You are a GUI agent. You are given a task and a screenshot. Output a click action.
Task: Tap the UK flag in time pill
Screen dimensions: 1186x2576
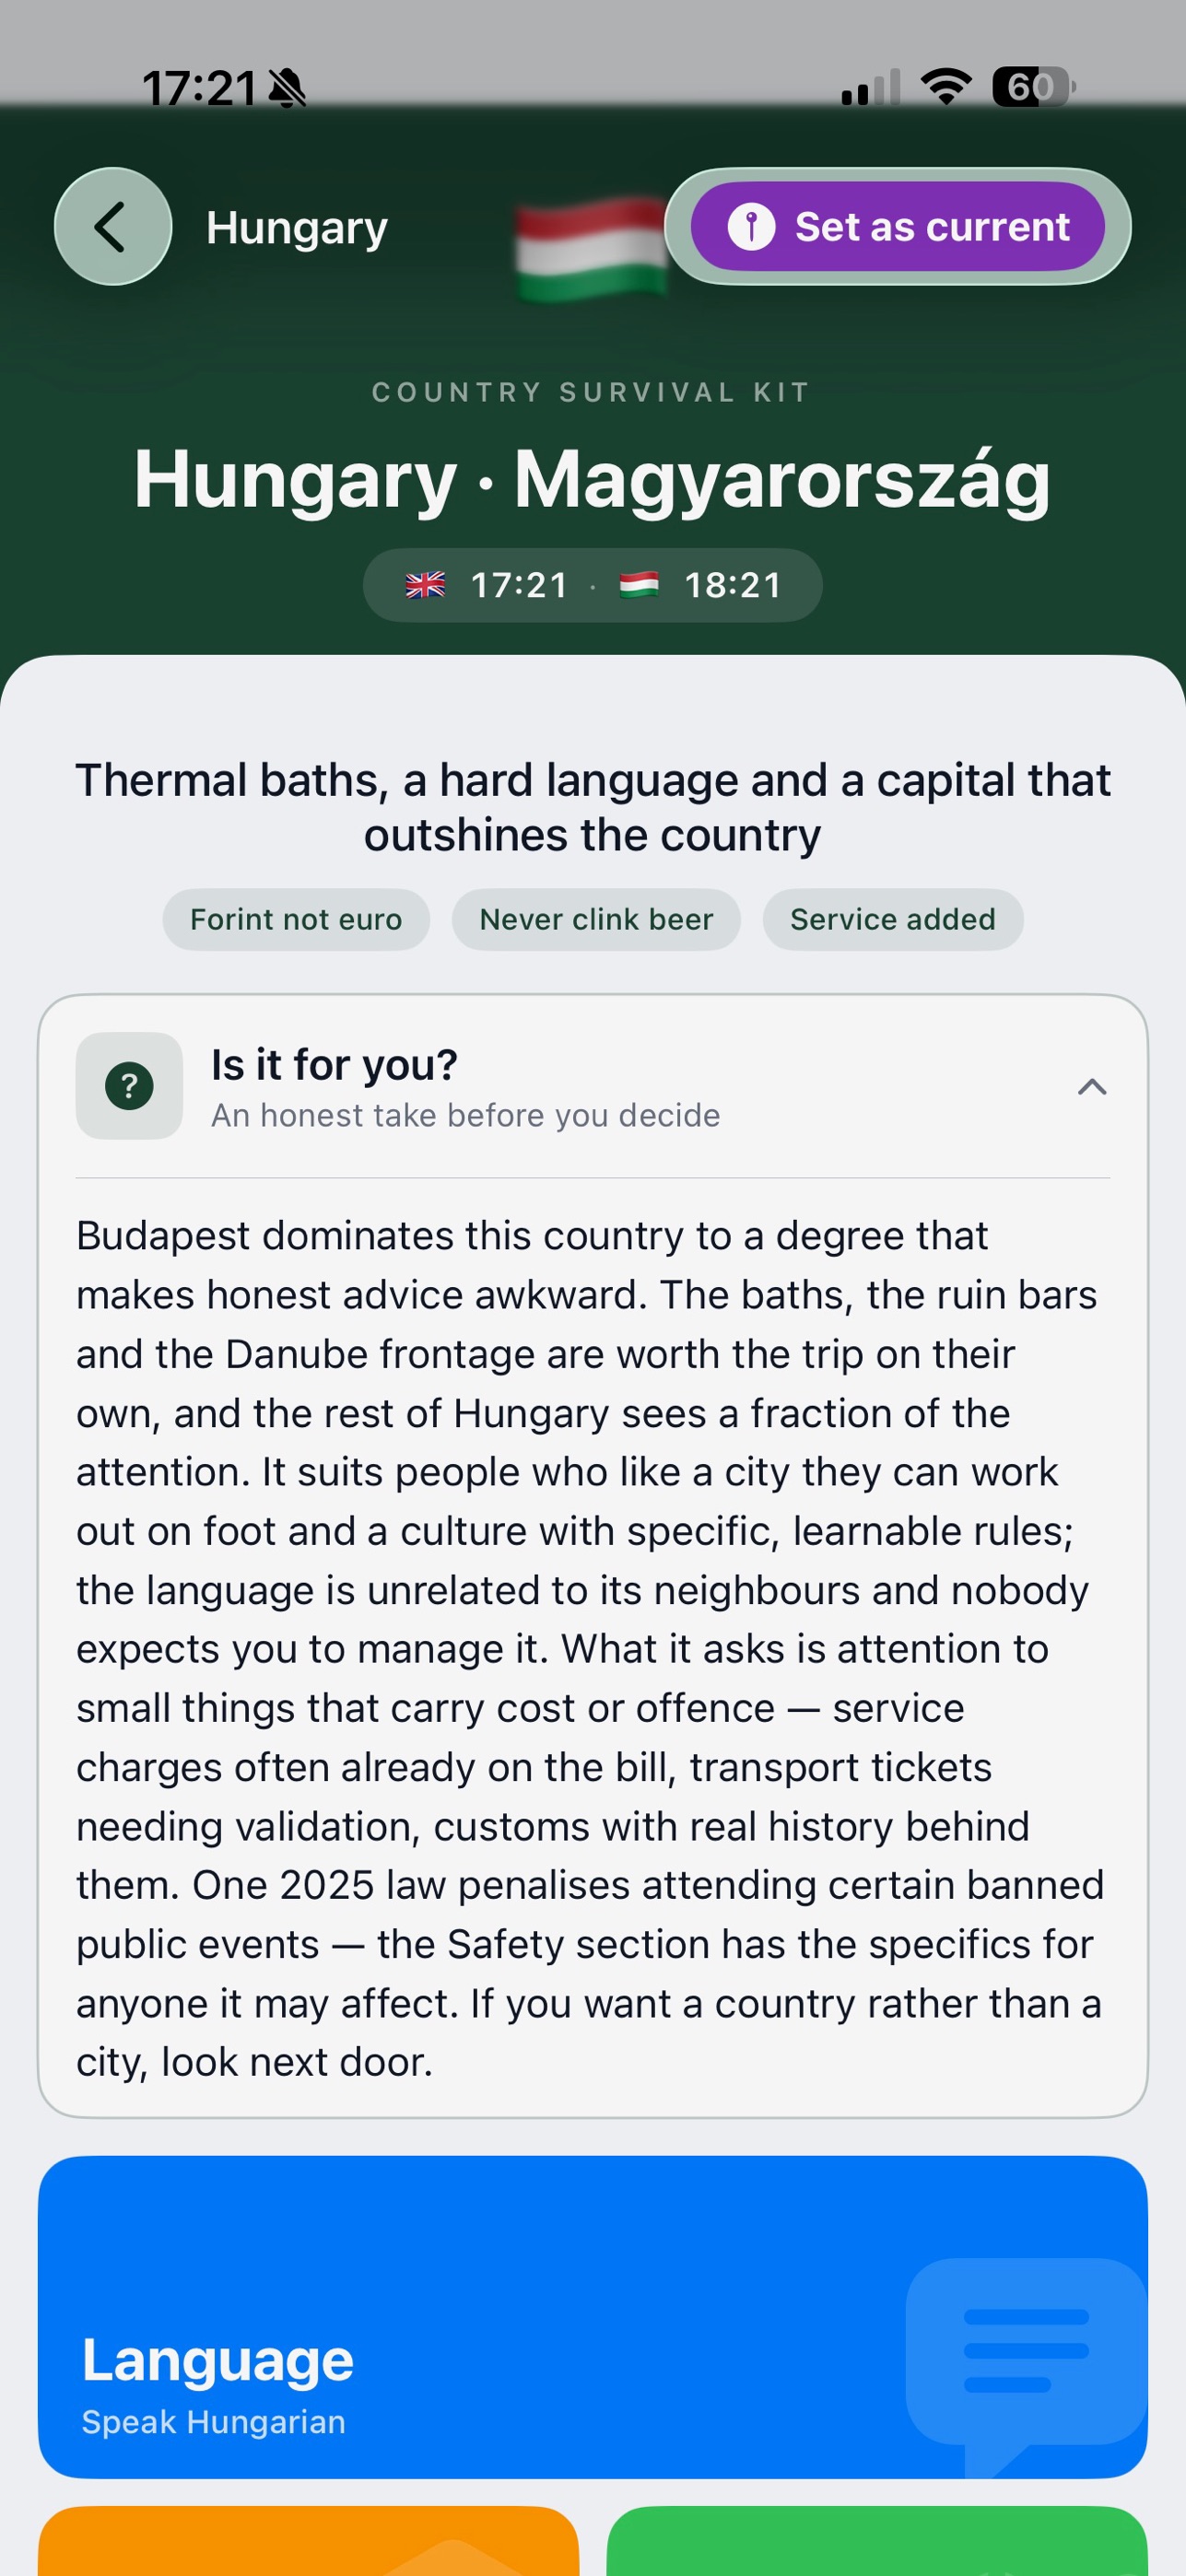tap(425, 585)
